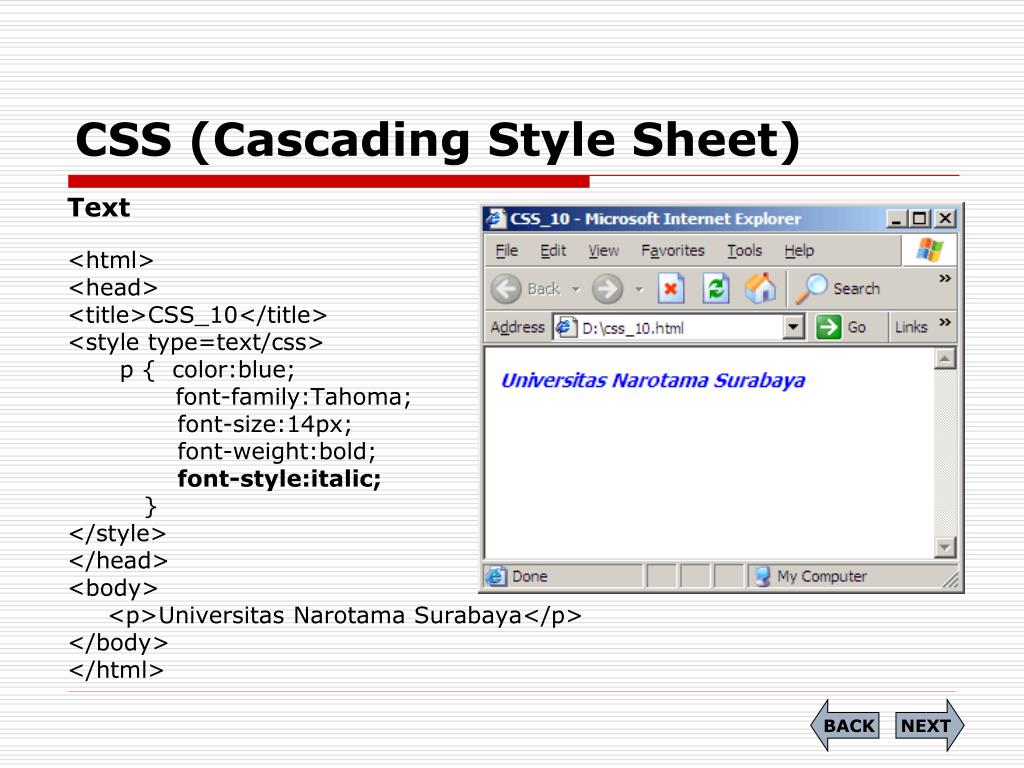
Task: Click the IE icon beside Done in the status bar
Action: coord(496,576)
